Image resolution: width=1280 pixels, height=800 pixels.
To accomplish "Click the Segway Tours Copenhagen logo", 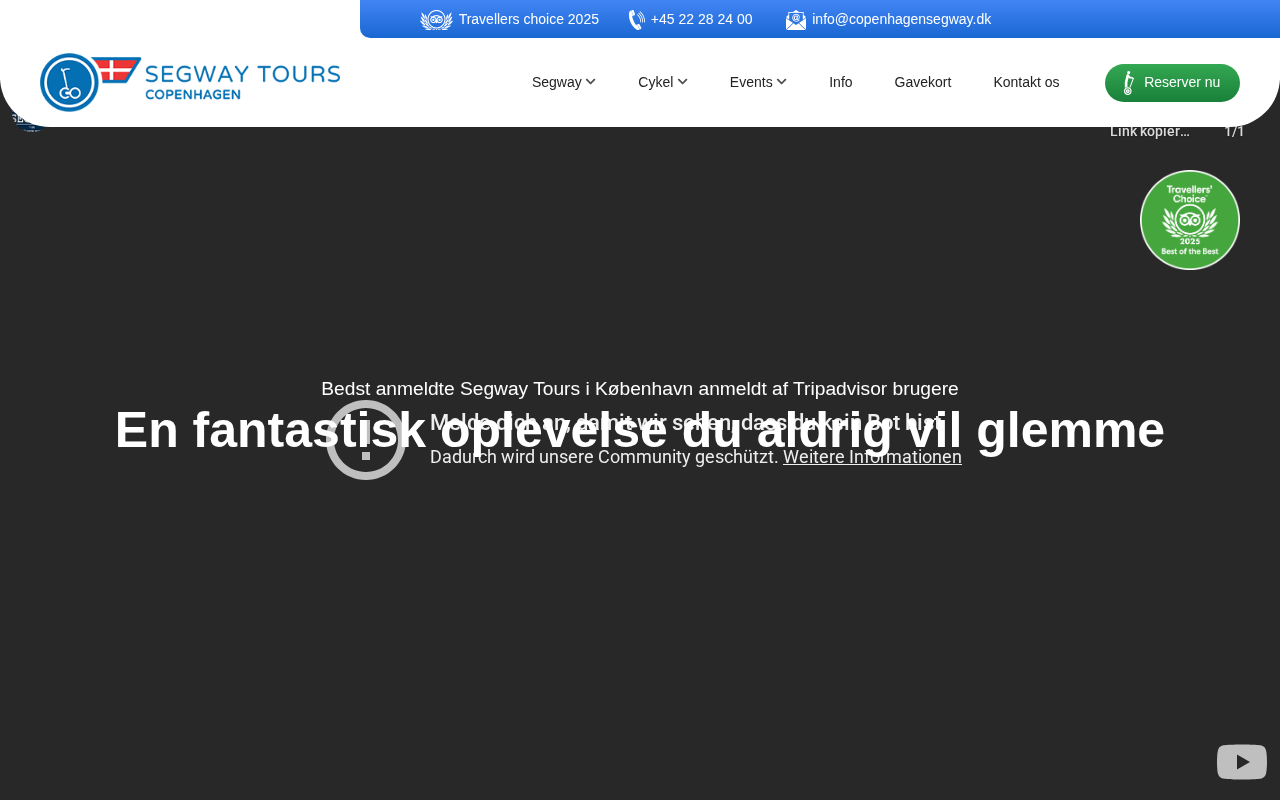I will point(190,82).
